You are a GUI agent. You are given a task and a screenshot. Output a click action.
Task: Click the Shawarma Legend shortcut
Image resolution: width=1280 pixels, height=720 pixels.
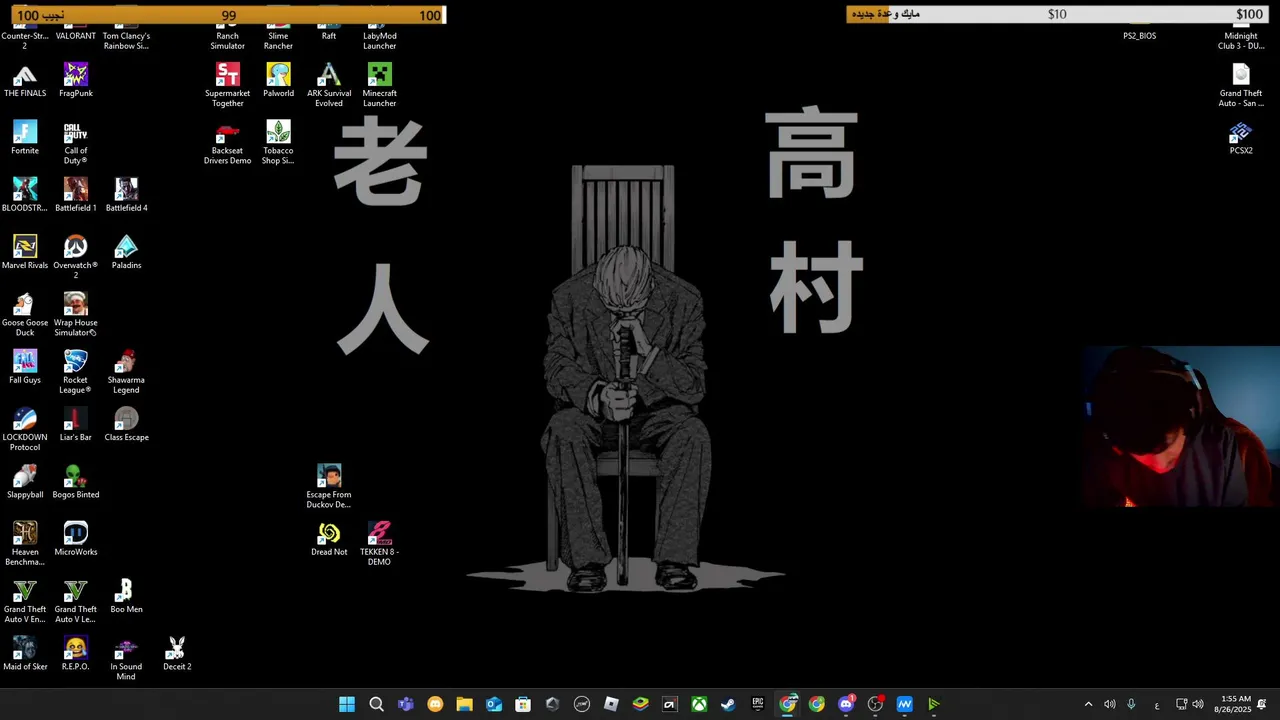click(x=126, y=372)
